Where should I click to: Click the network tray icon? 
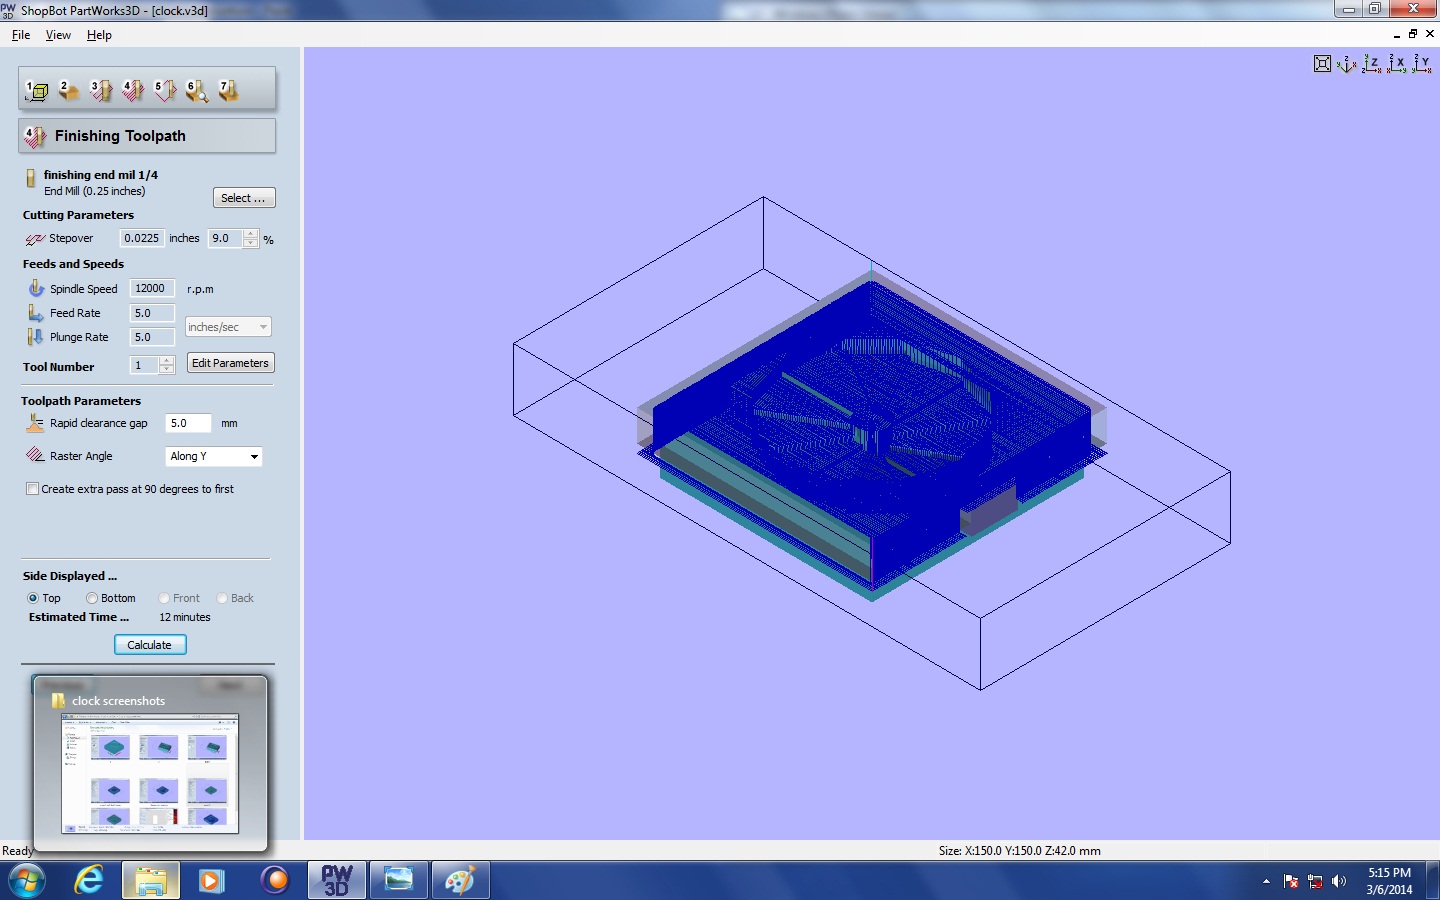1315,881
